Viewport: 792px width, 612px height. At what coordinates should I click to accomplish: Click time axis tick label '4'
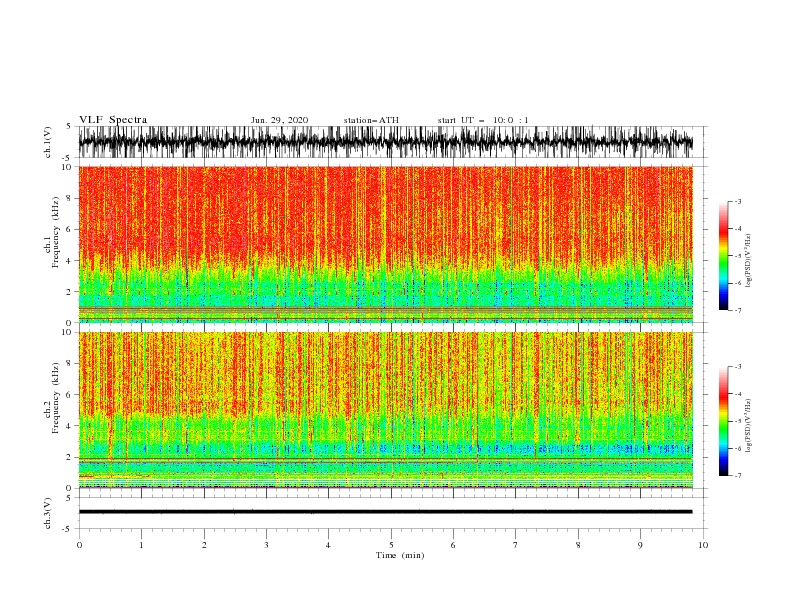[x=328, y=545]
